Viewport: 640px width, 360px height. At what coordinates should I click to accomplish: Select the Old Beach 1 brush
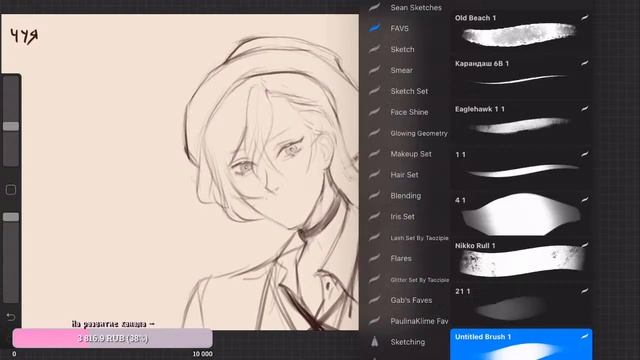click(x=521, y=31)
